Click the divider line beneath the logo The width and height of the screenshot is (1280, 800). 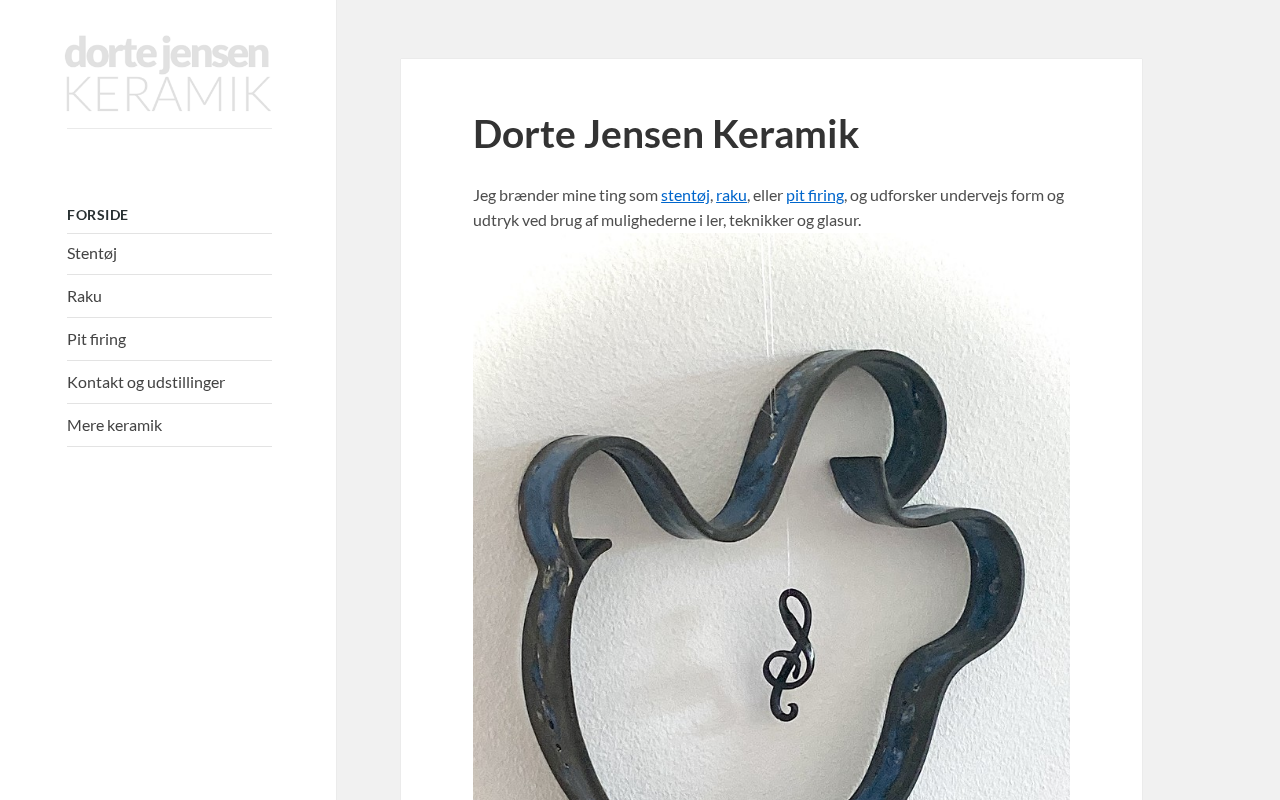(169, 128)
